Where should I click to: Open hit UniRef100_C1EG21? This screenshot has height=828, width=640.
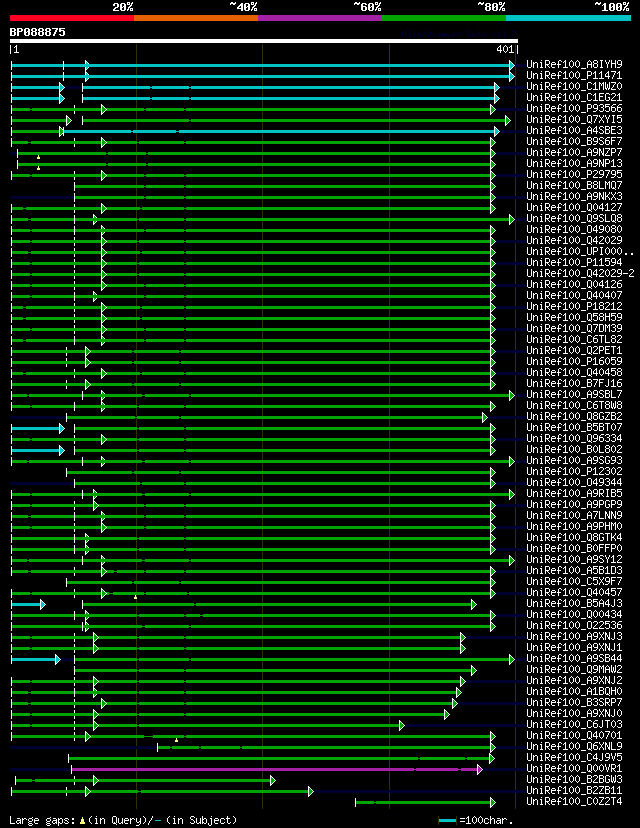click(574, 97)
